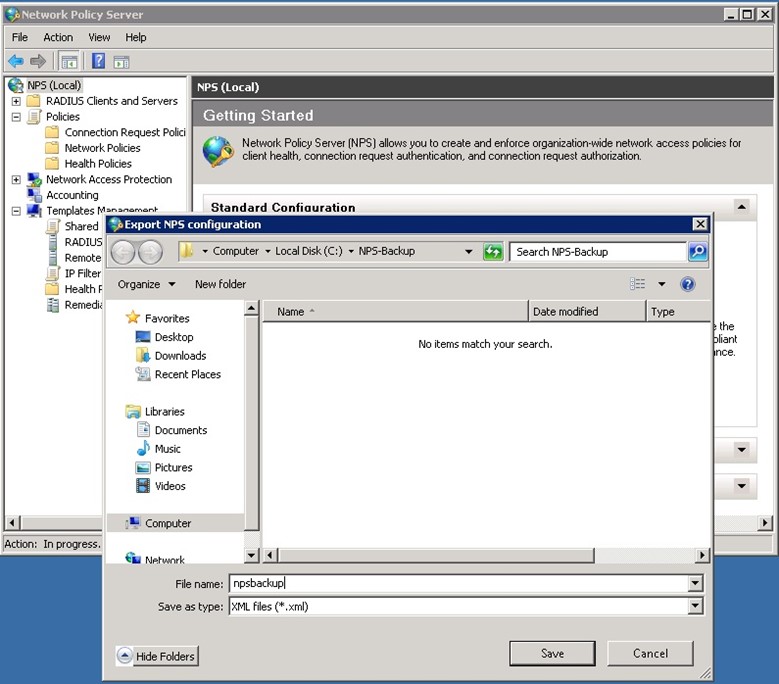779x684 pixels.
Task: Click into Search NPS-Backup field
Action: [599, 252]
